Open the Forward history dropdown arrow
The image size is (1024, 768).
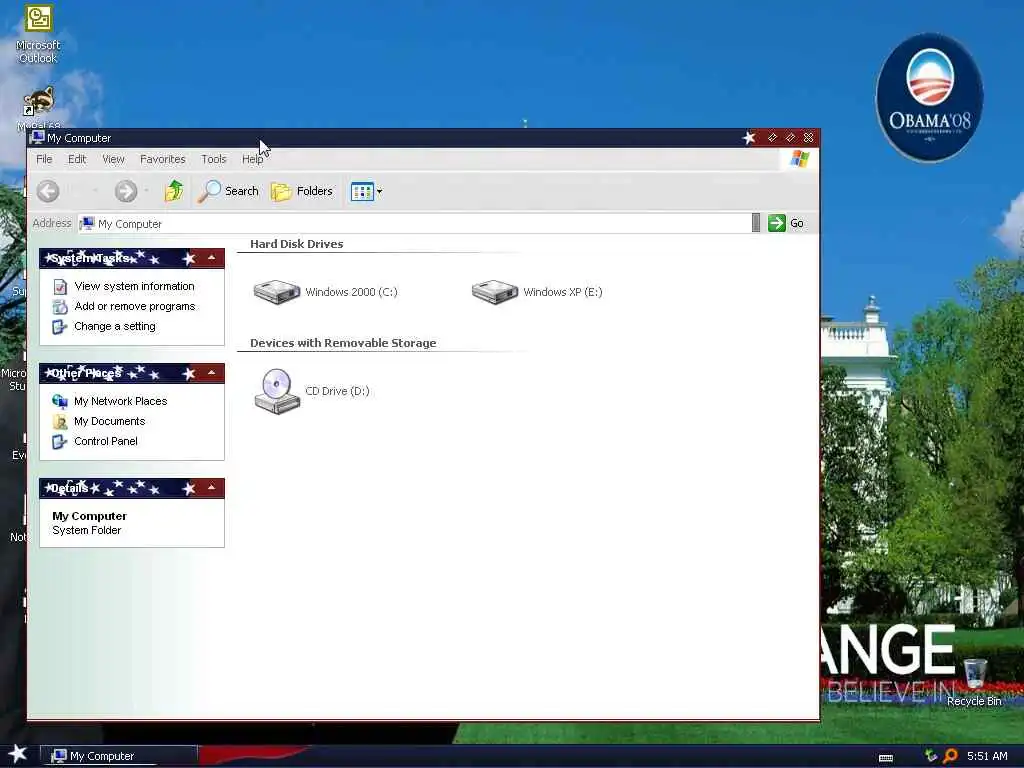pos(147,191)
